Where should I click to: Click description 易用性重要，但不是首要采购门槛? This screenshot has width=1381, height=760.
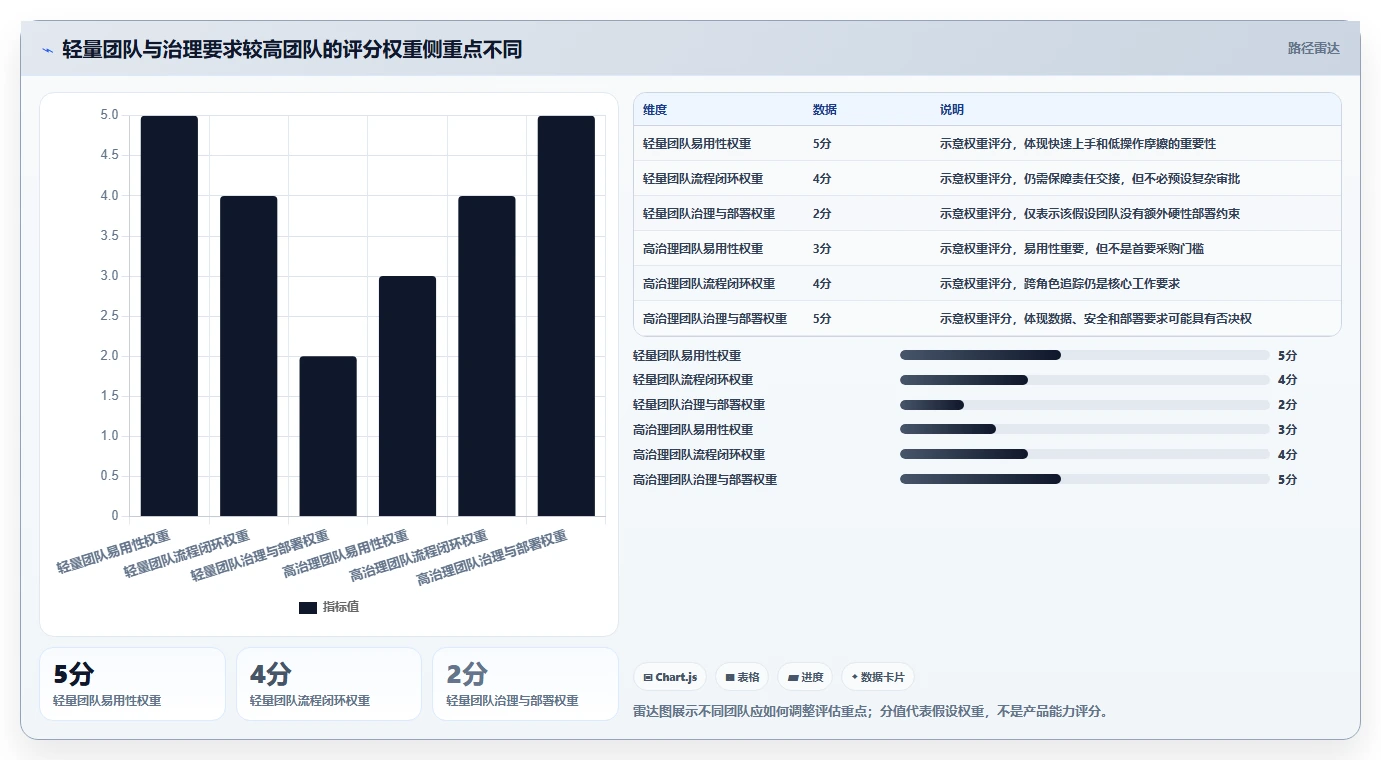(1113, 249)
